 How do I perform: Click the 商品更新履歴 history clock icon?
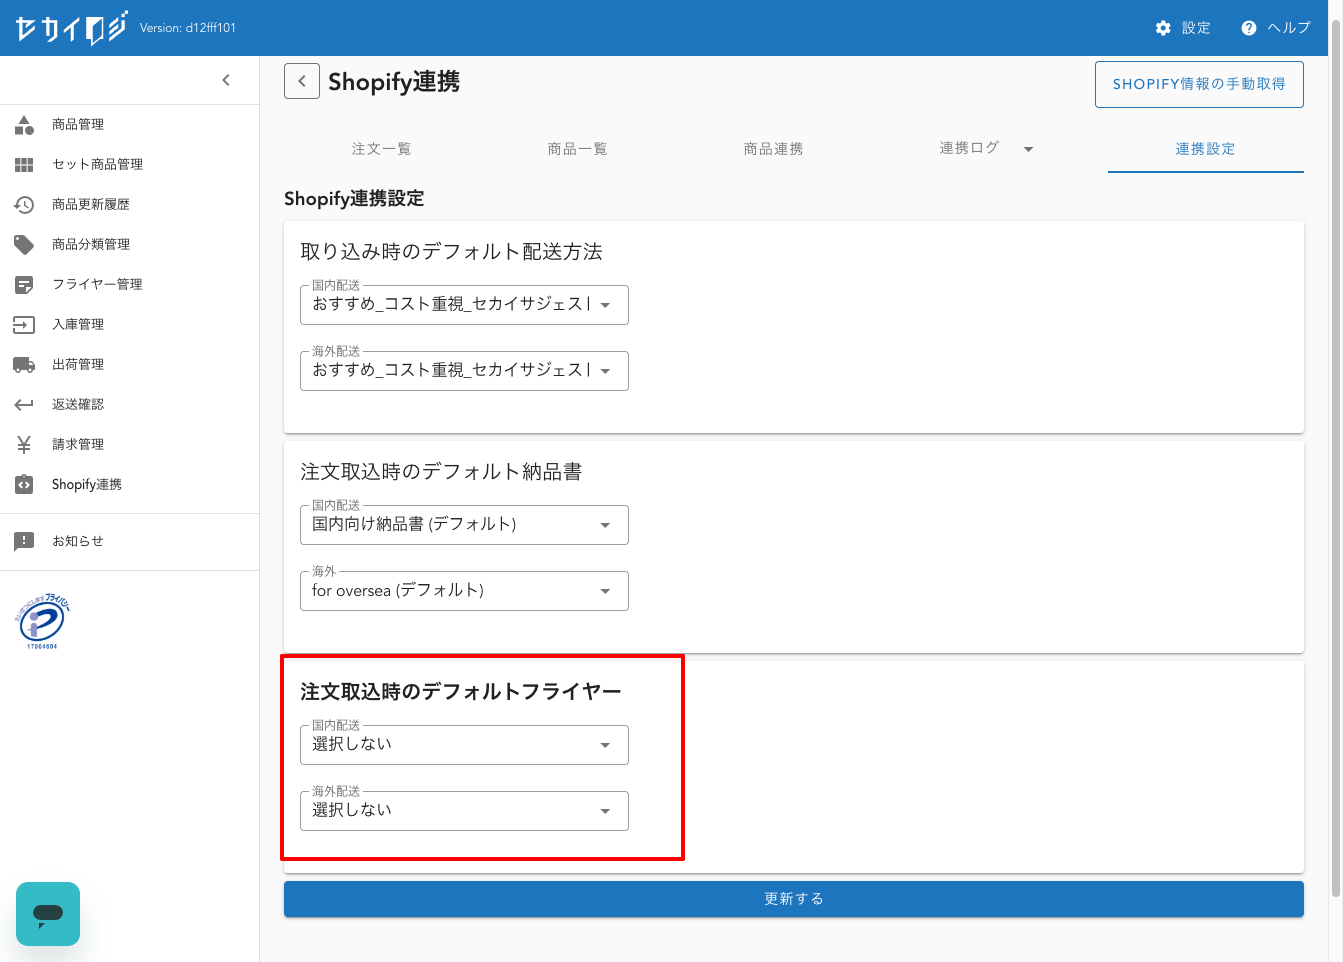pos(24,205)
